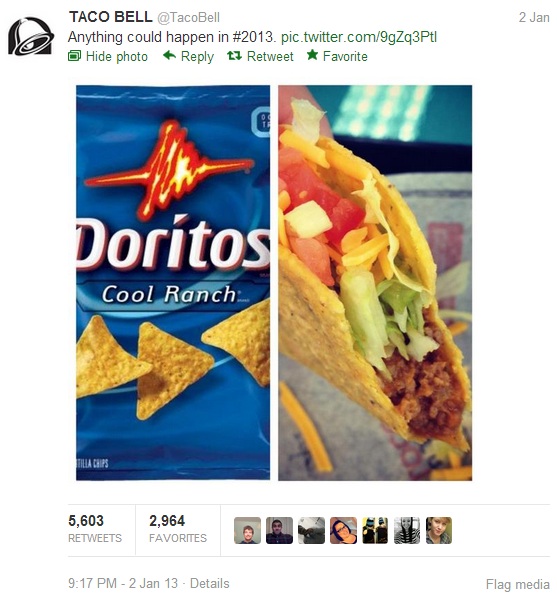Open the black-and-white striped avatar
Image resolution: width=557 pixels, height=606 pixels.
[x=407, y=531]
